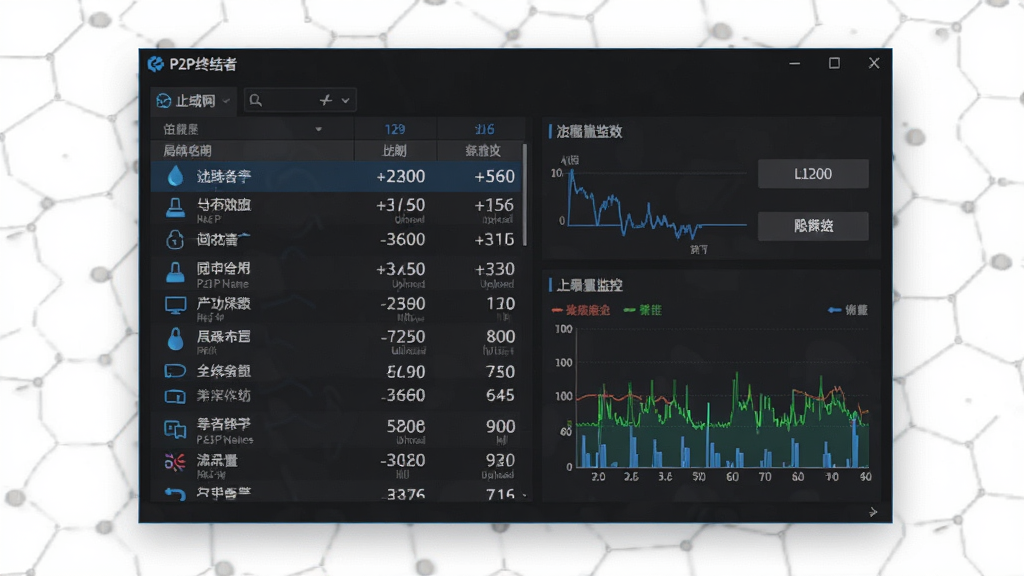Screen dimensions: 1024x576
Task: Select the highlighted row with +2300 value
Action: [336, 176]
